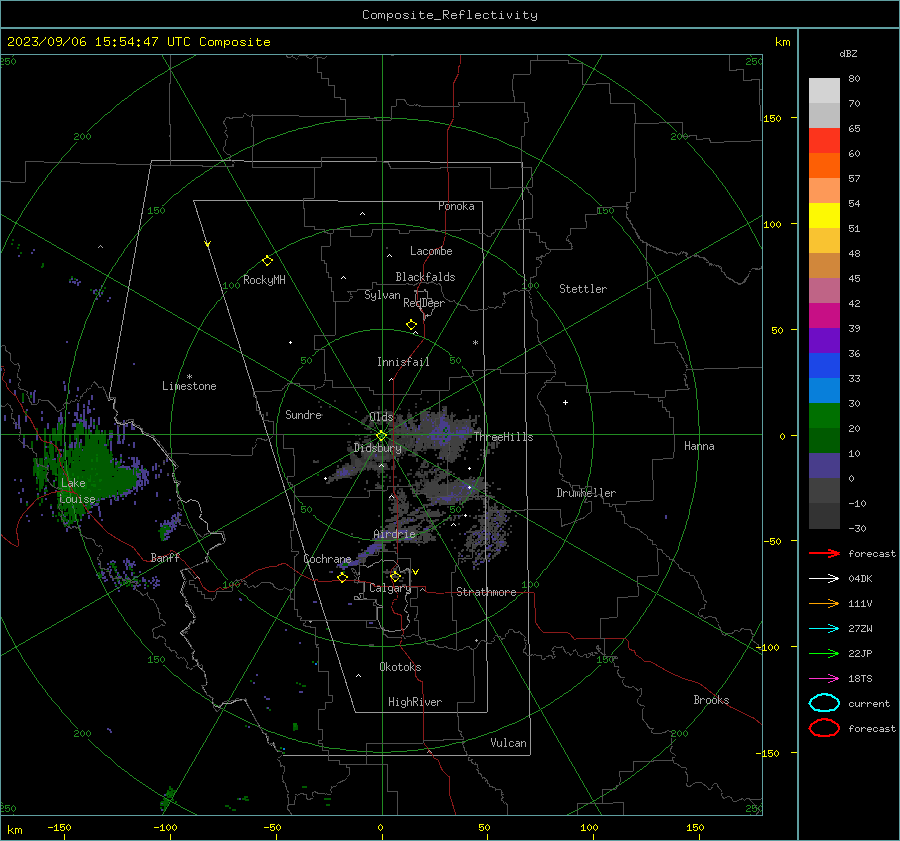Click the Stettler city label
Image resolution: width=900 pixels, height=841 pixels.
click(583, 289)
